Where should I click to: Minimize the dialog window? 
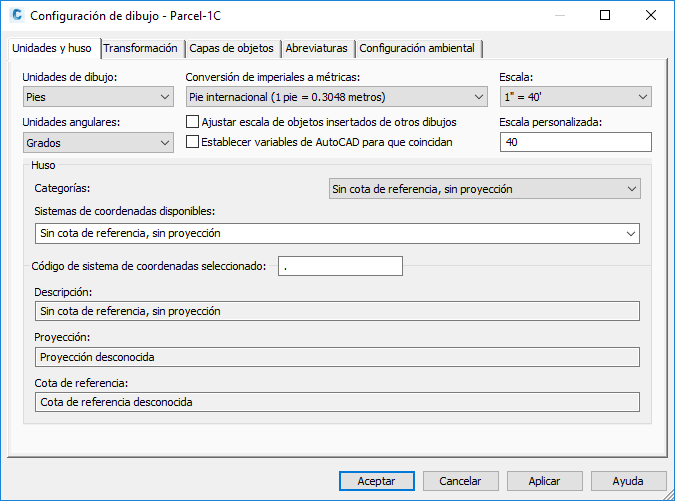(x=560, y=15)
